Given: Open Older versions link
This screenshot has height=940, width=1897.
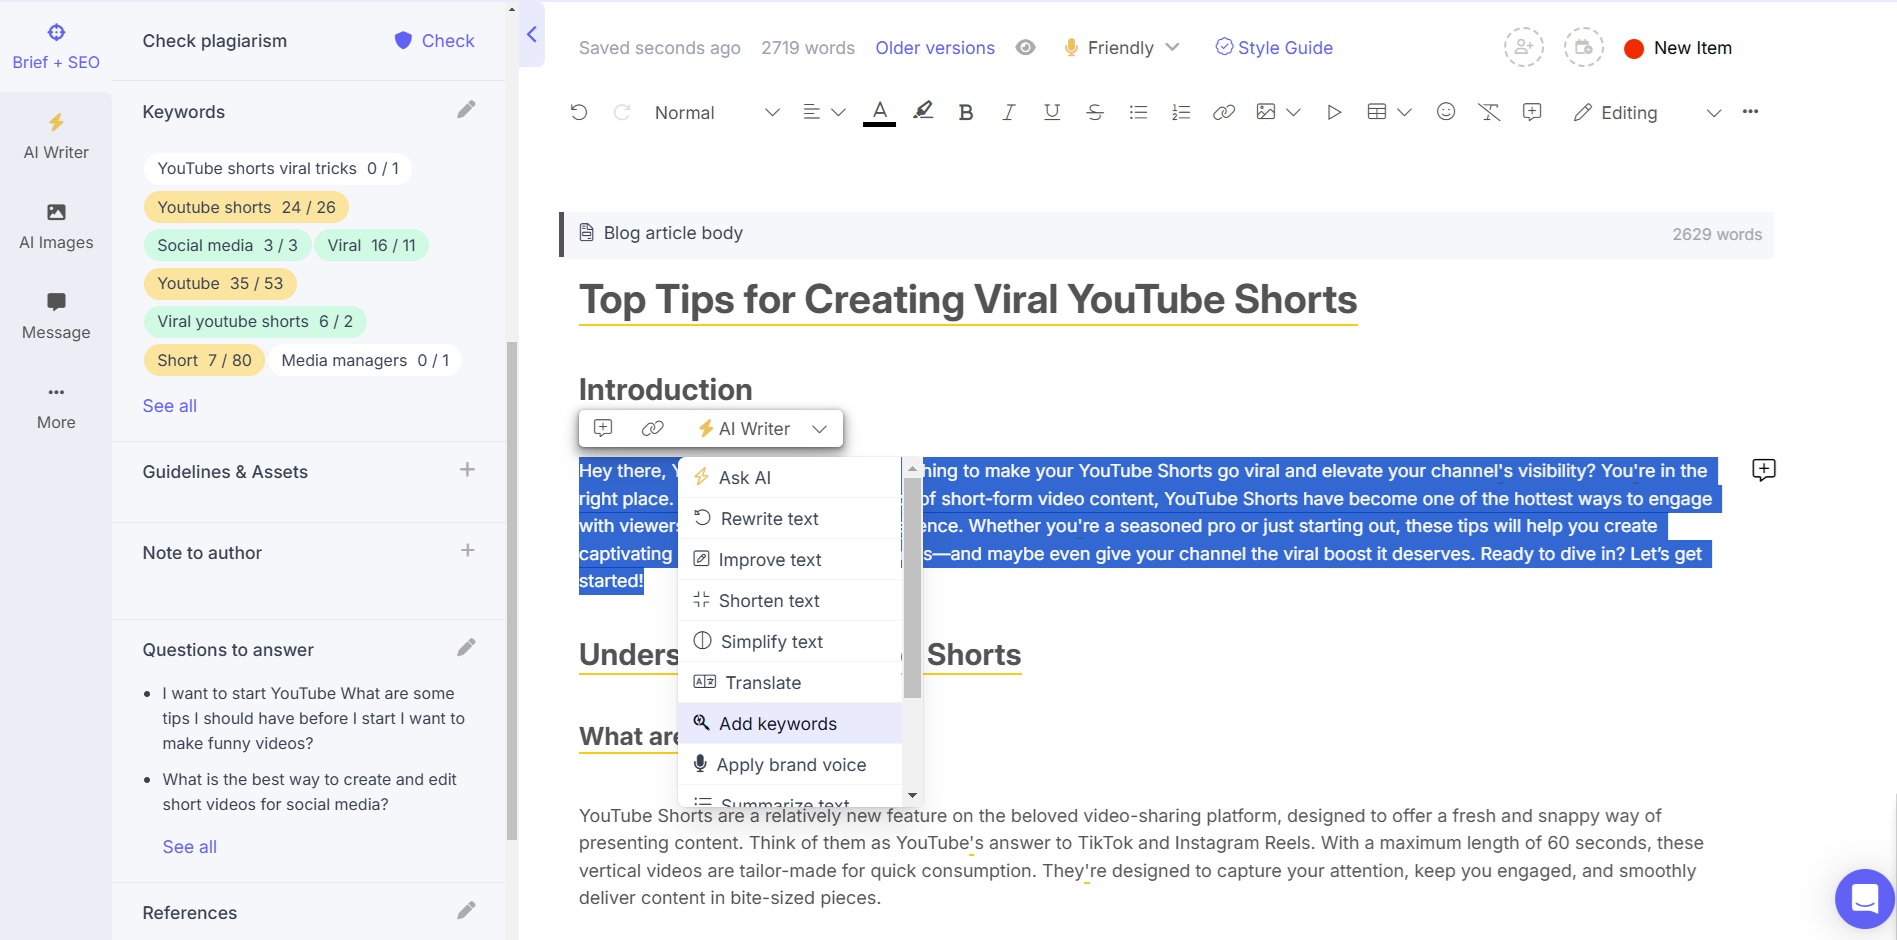Looking at the screenshot, I should tap(935, 48).
